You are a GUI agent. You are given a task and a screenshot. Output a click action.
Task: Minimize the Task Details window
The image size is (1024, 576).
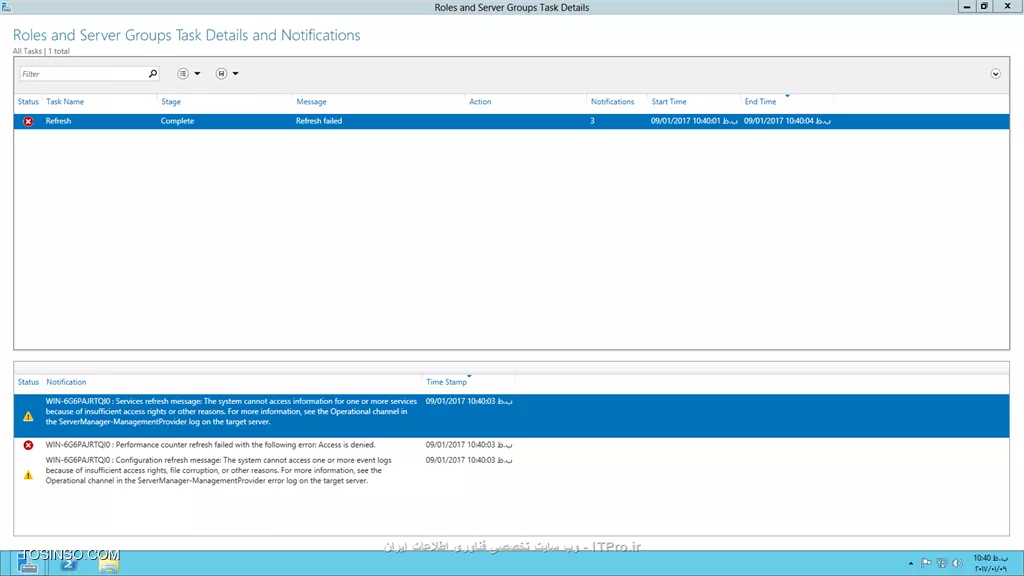click(x=967, y=7)
